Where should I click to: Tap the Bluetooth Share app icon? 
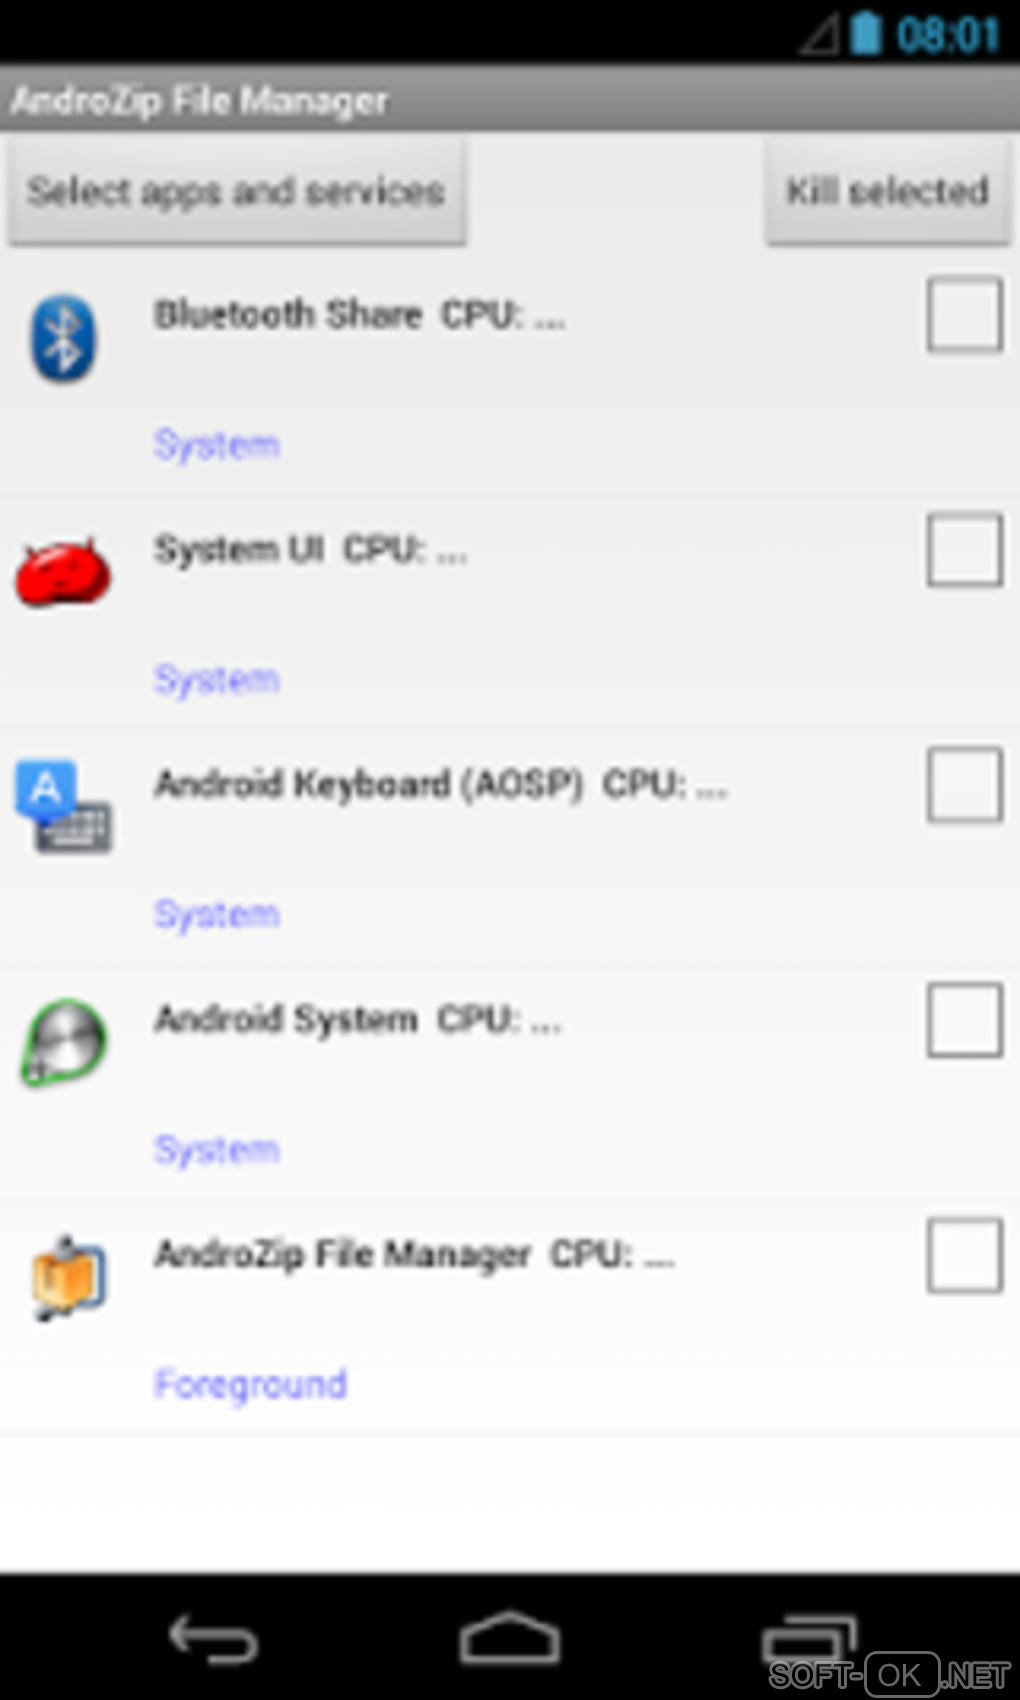[x=63, y=338]
